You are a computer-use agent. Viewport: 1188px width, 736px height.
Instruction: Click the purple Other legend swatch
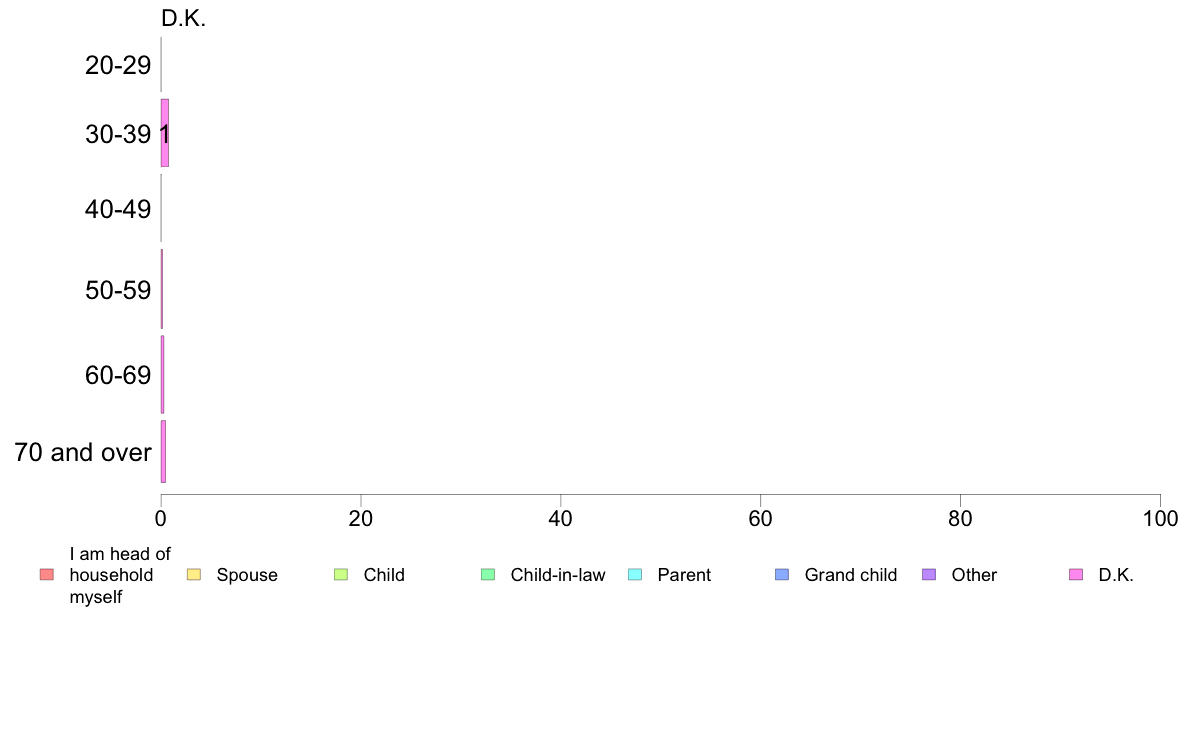(929, 575)
